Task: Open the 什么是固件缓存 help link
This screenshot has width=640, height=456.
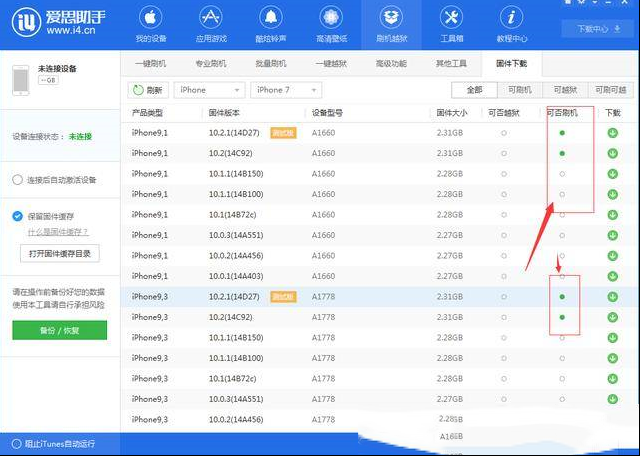Action: coord(58,232)
